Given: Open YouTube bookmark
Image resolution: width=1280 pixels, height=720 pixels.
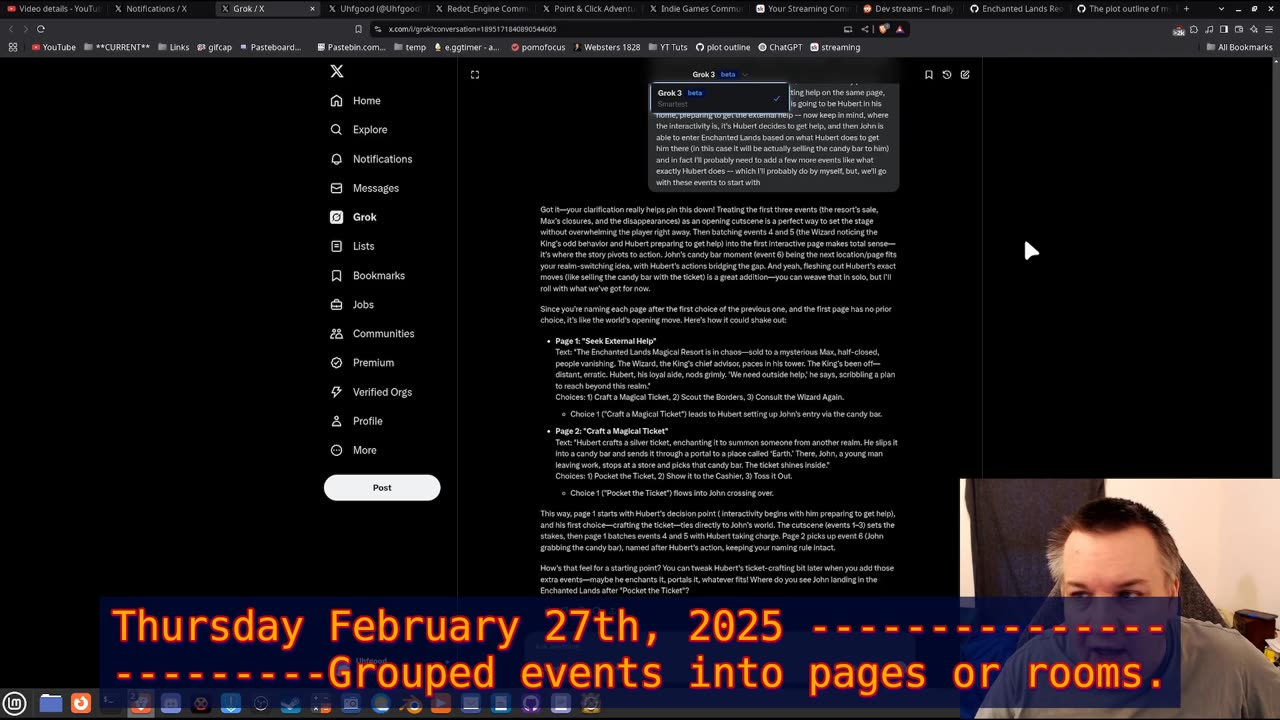Looking at the screenshot, I should coord(53,47).
